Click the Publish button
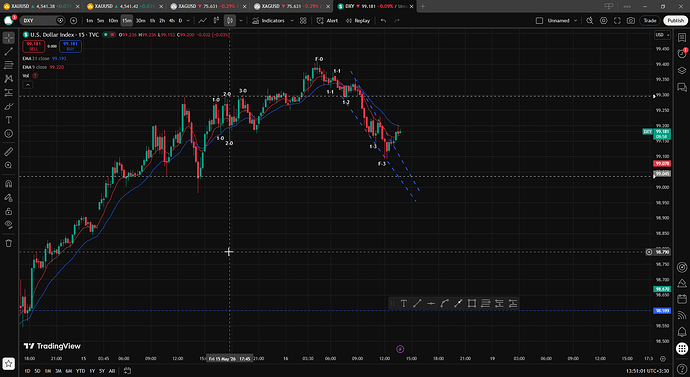 (675, 21)
